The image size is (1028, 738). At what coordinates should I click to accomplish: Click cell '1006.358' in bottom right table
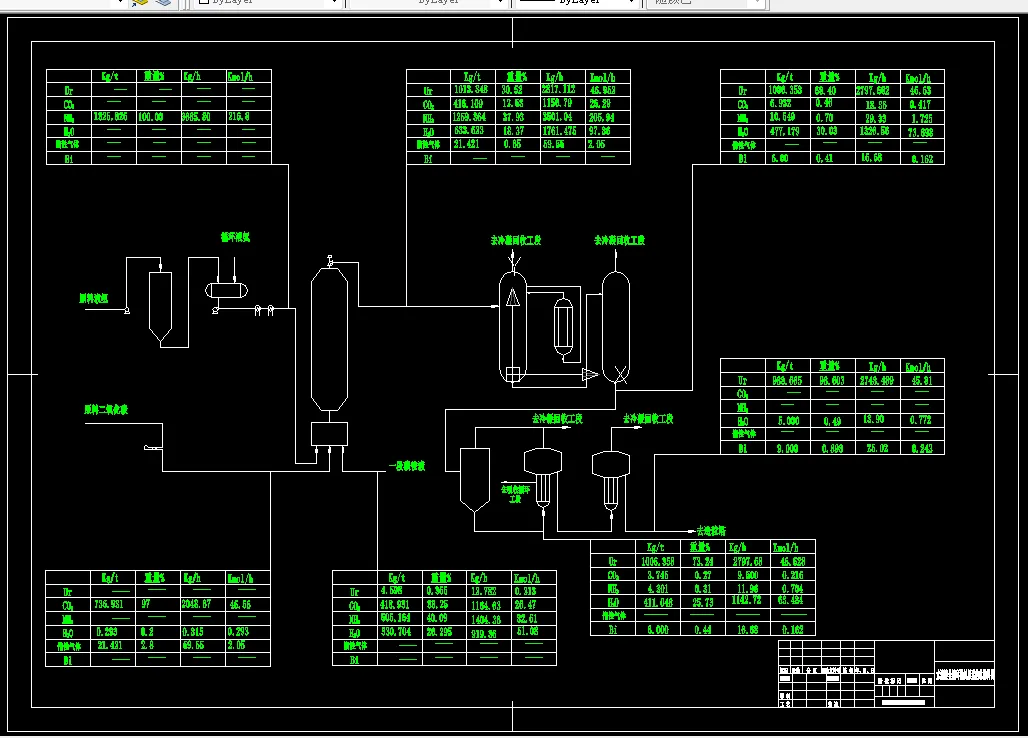(x=657, y=562)
